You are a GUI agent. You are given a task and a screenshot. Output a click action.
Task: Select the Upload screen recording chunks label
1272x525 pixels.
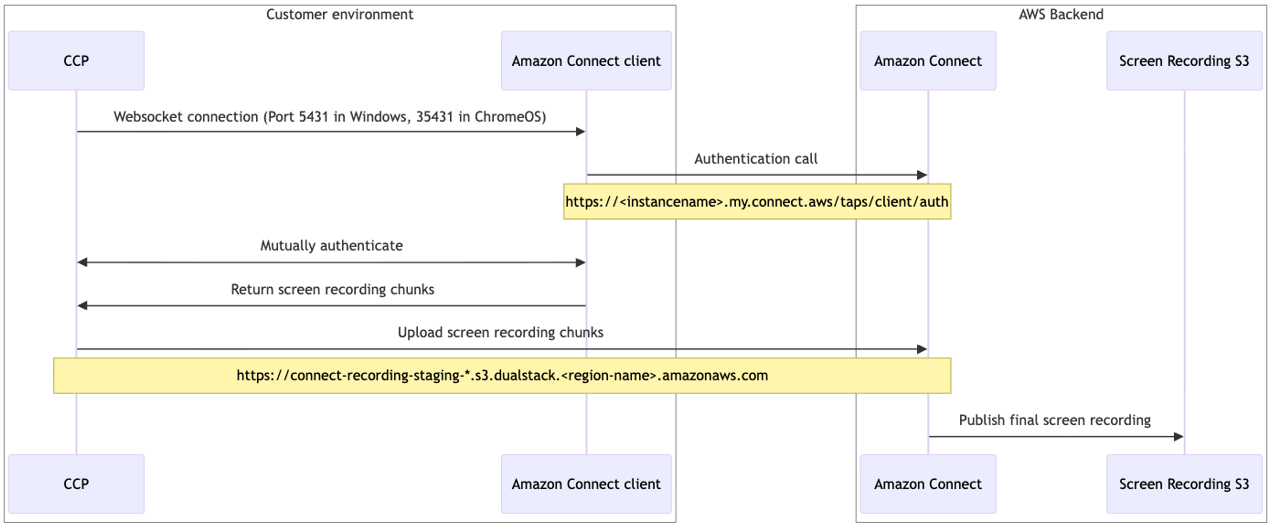pyautogui.click(x=500, y=333)
